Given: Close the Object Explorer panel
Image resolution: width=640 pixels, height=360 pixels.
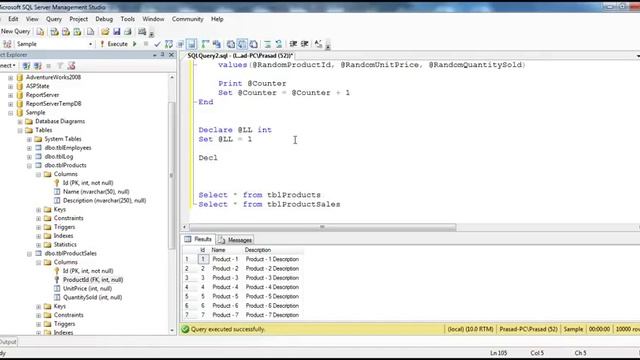Looking at the screenshot, I should (x=171, y=55).
